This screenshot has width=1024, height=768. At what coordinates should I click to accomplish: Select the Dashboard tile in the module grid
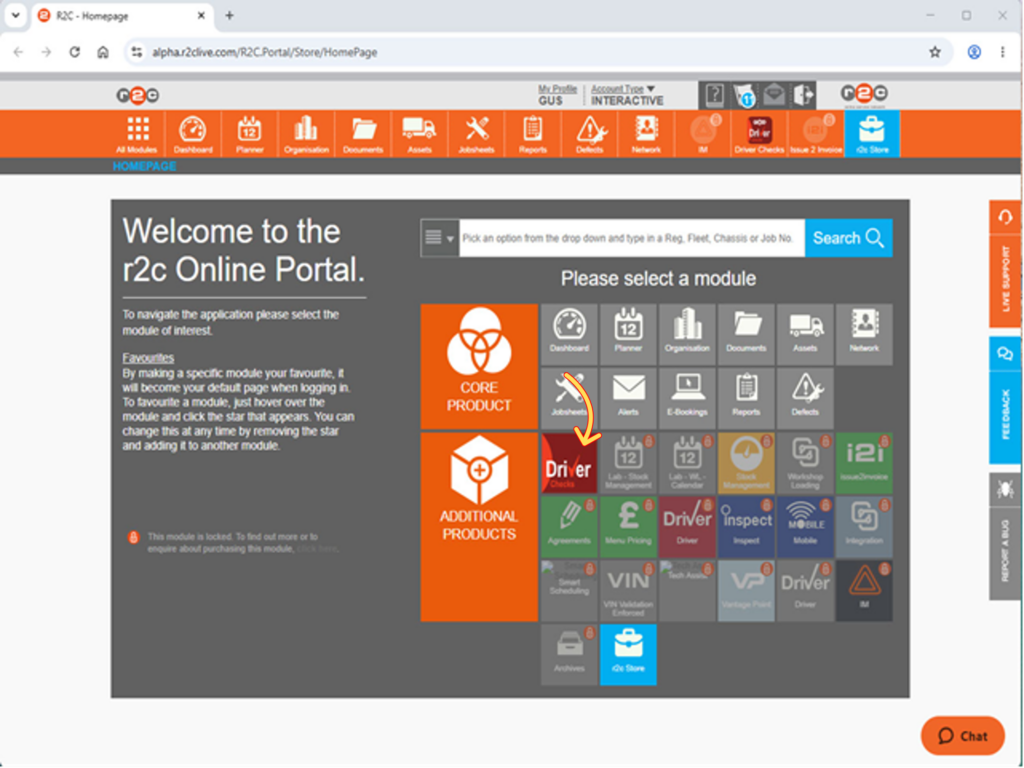pyautogui.click(x=569, y=334)
